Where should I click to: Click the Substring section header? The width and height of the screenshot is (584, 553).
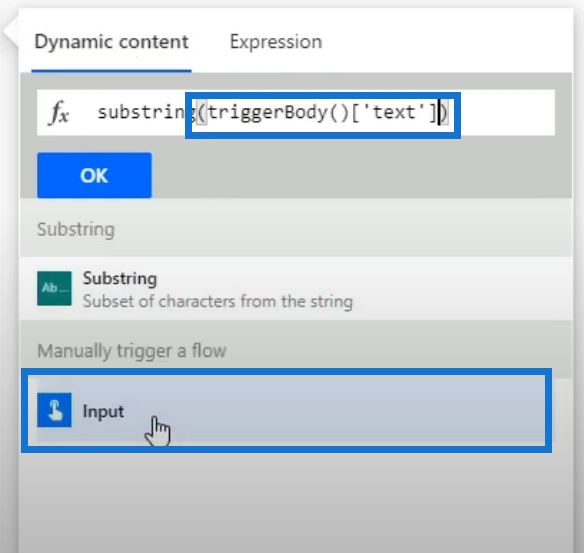pyautogui.click(x=76, y=229)
